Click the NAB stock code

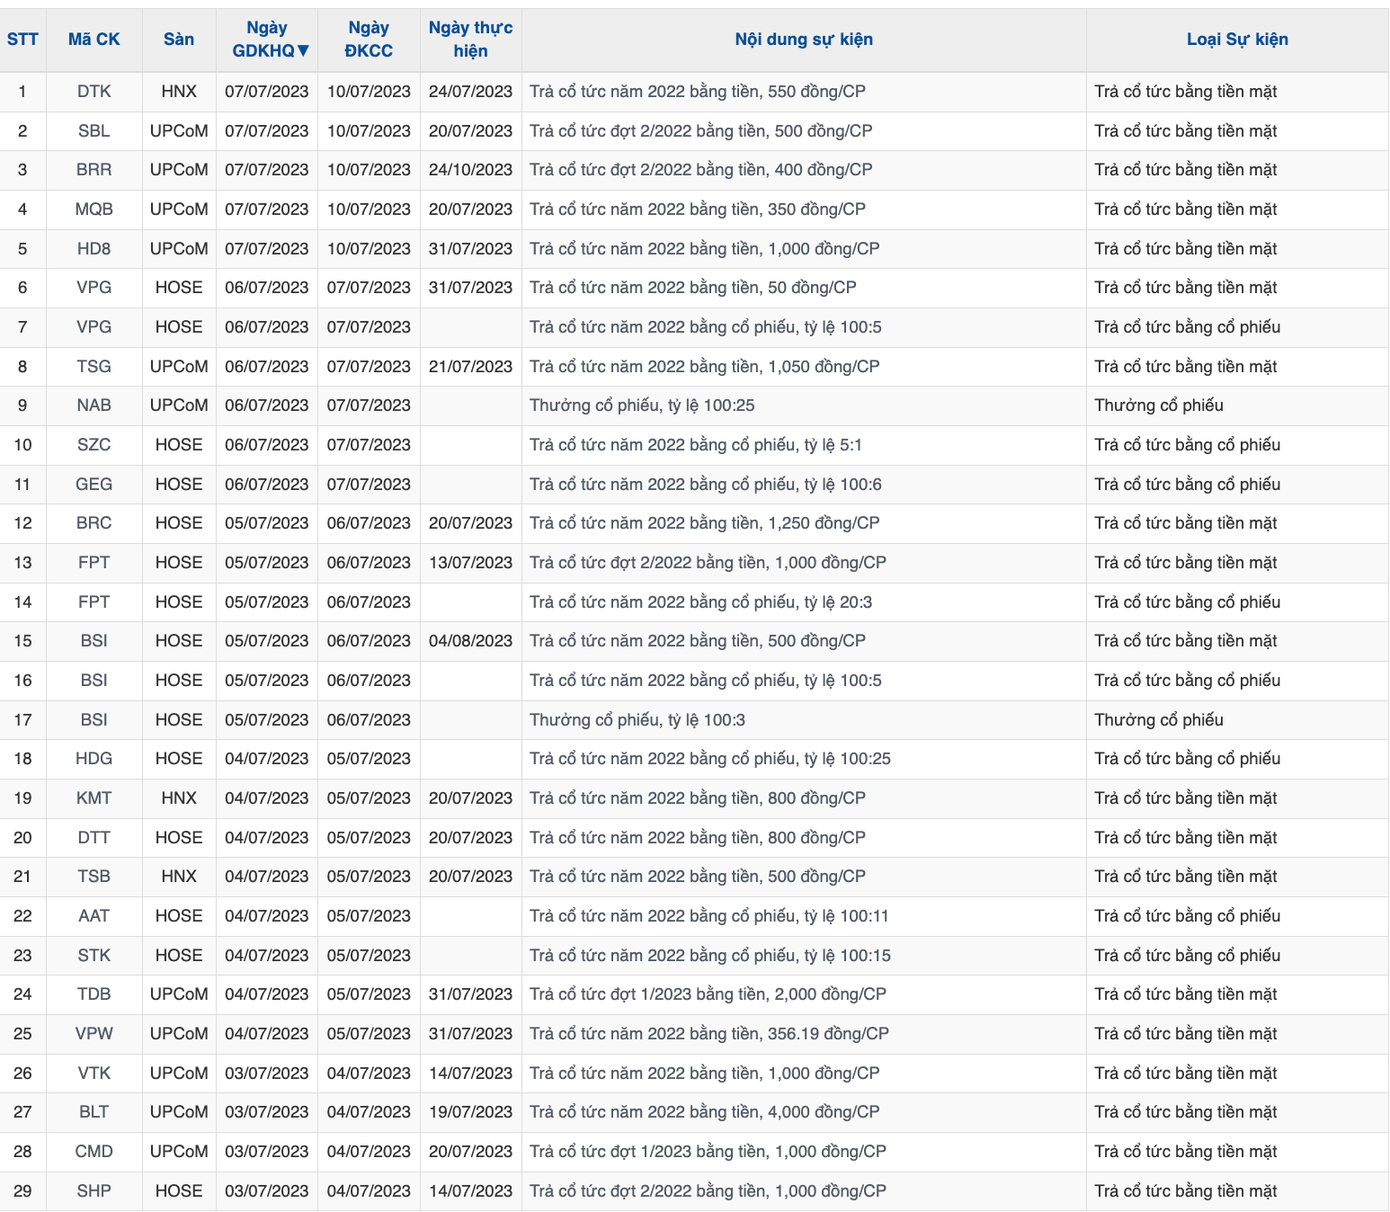[94, 406]
